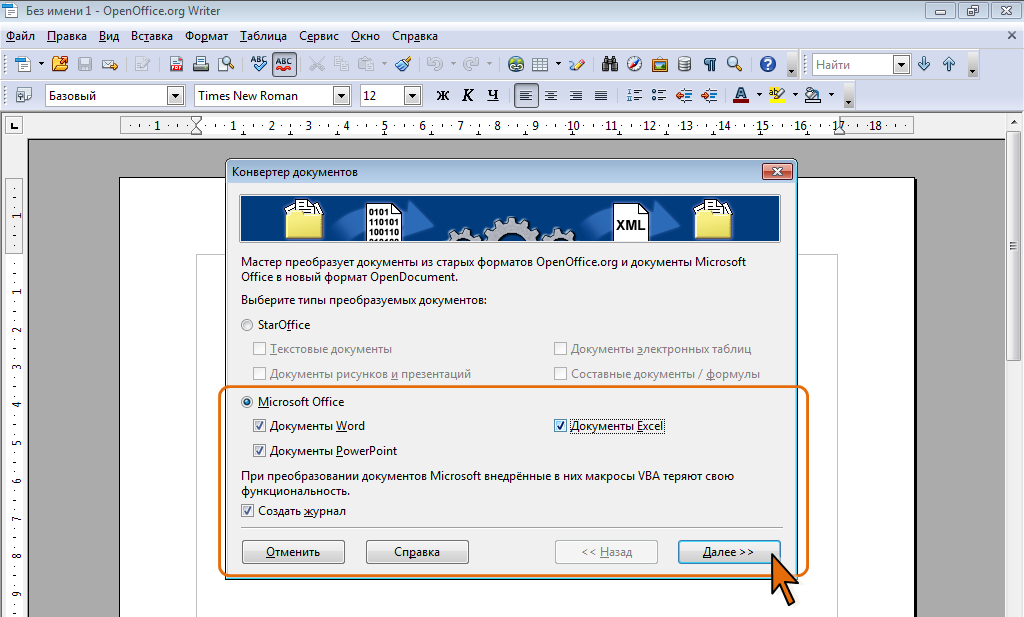Viewport: 1024px width, 617px height.
Task: Select the StarOffice radio button
Action: pos(247,325)
